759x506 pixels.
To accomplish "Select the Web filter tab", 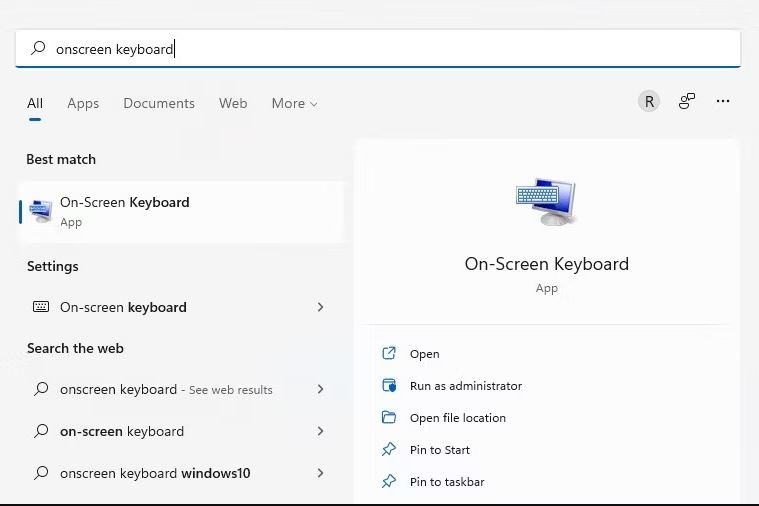I will 233,103.
